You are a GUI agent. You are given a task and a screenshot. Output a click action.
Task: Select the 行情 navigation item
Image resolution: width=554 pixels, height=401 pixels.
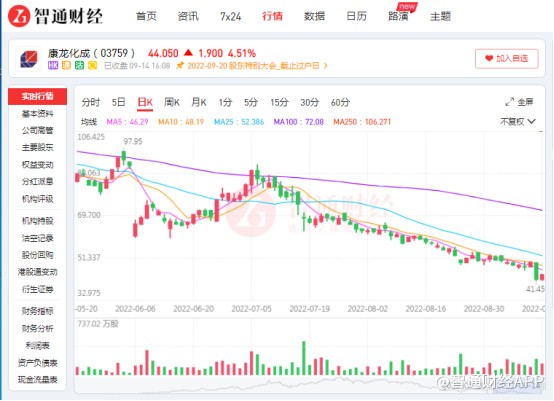(x=272, y=16)
